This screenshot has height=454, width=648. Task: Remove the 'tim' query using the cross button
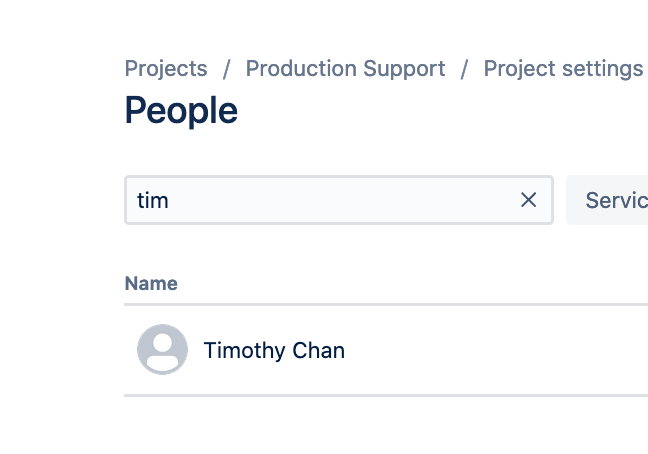pos(528,200)
